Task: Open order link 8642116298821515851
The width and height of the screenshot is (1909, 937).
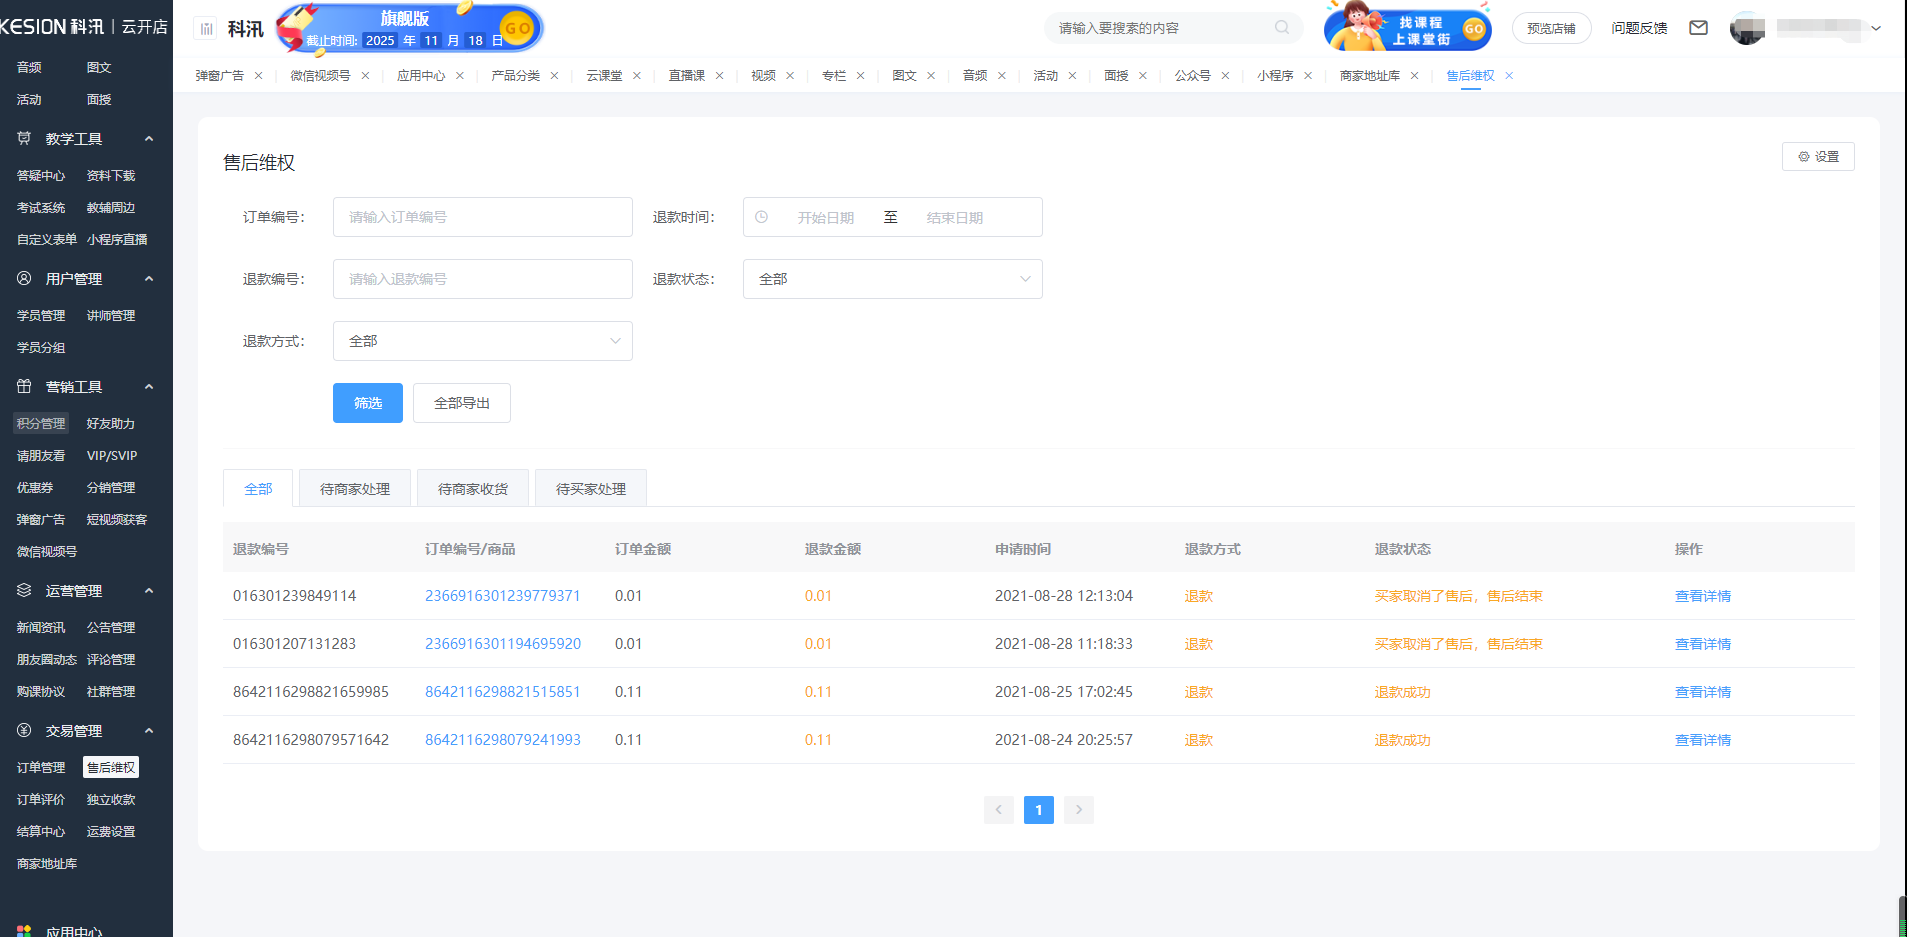Action: (503, 691)
